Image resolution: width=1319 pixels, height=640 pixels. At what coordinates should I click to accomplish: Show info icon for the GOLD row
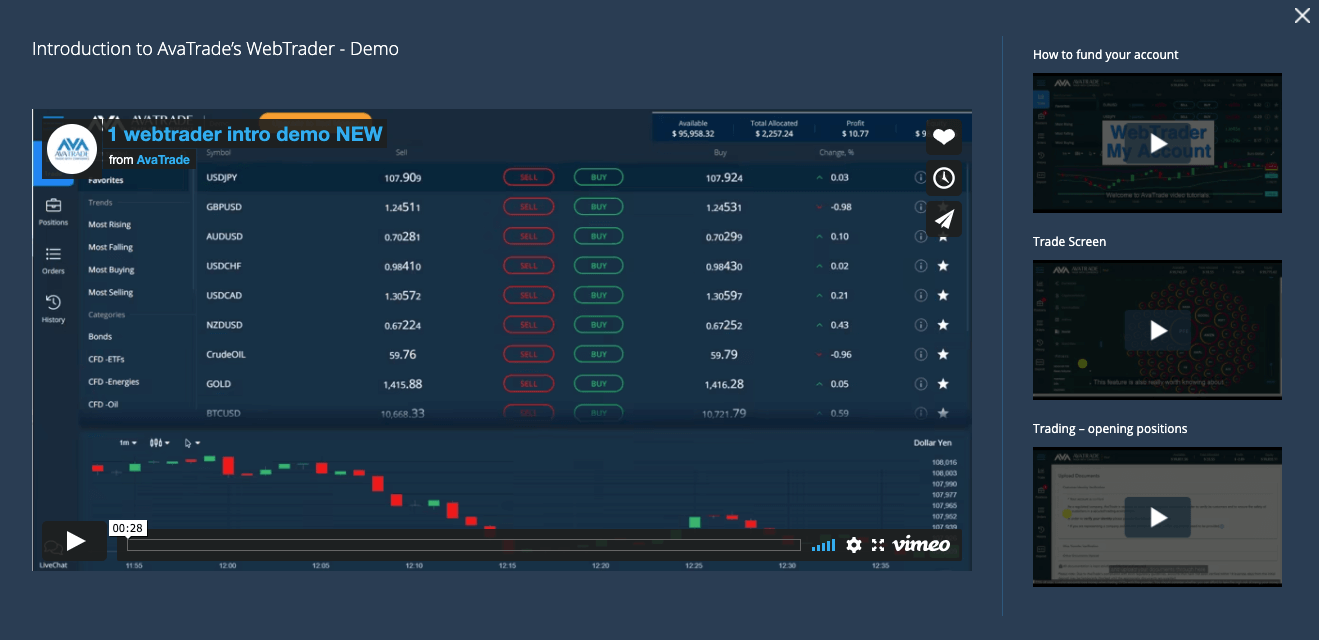click(921, 384)
